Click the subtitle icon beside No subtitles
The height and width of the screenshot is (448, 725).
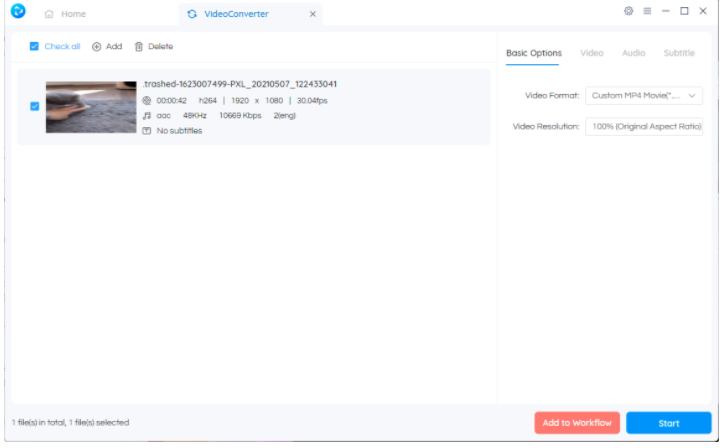(x=147, y=131)
